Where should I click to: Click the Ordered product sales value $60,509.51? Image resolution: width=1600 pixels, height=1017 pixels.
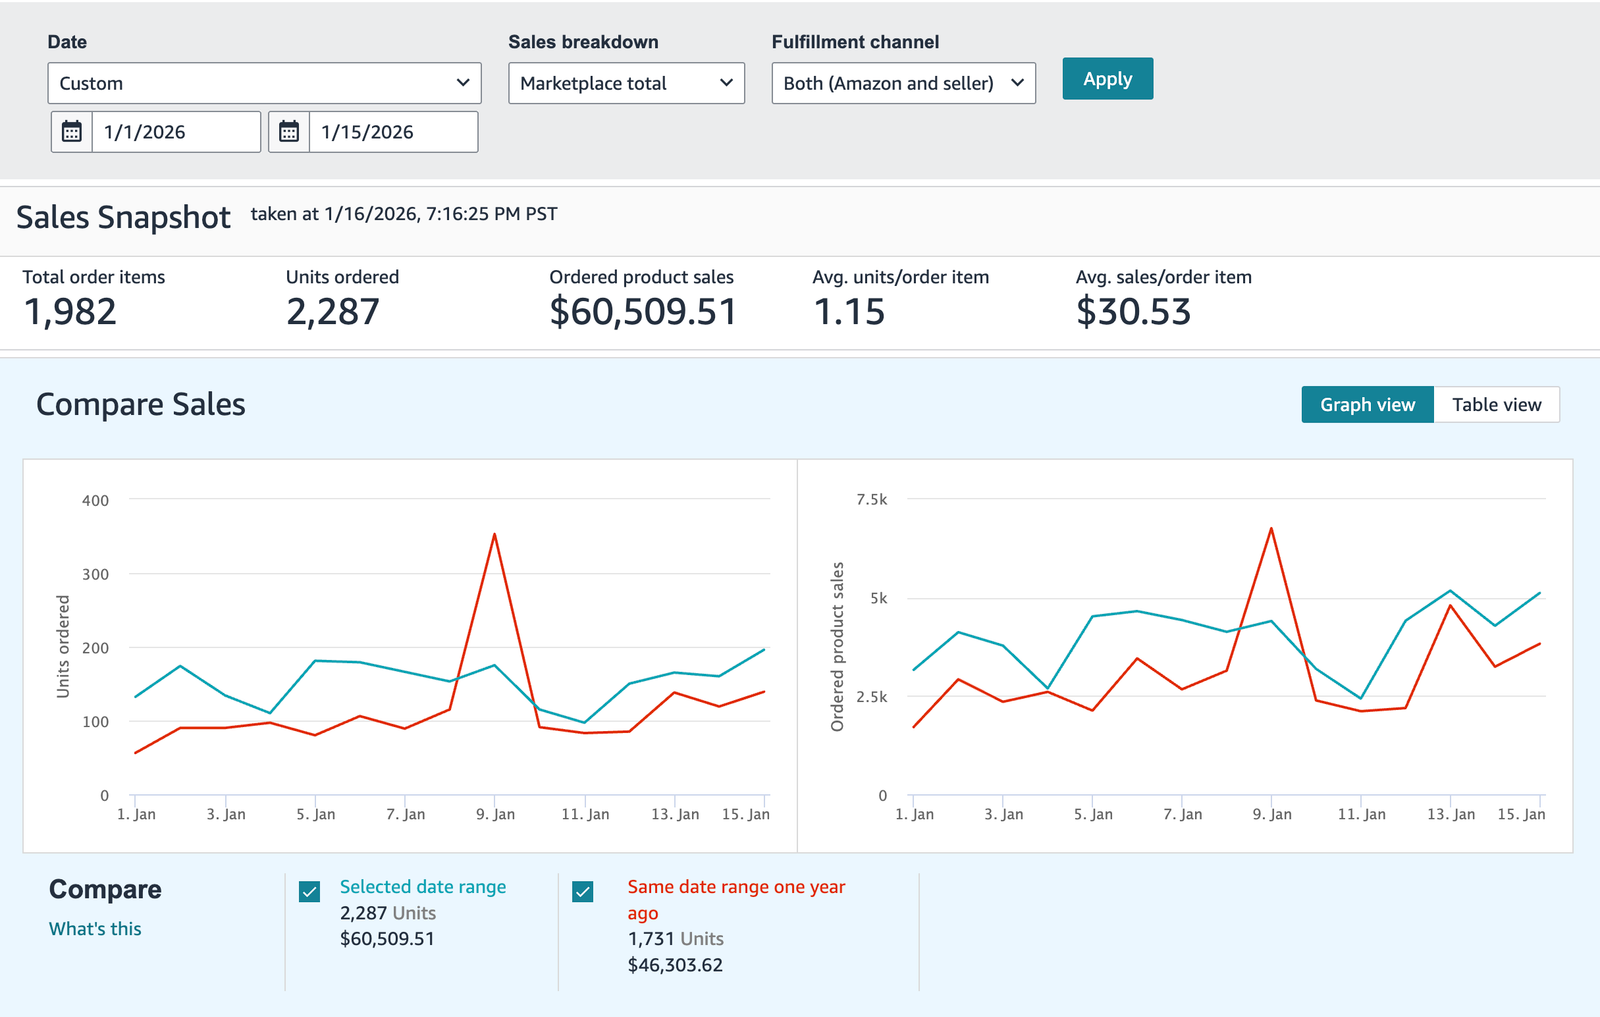(643, 312)
